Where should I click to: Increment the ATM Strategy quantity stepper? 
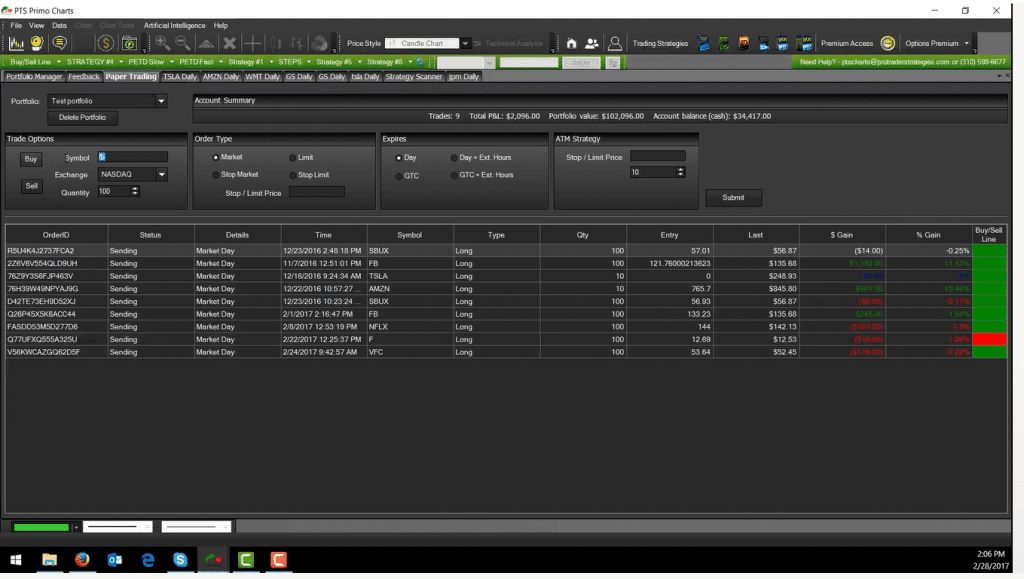point(682,168)
